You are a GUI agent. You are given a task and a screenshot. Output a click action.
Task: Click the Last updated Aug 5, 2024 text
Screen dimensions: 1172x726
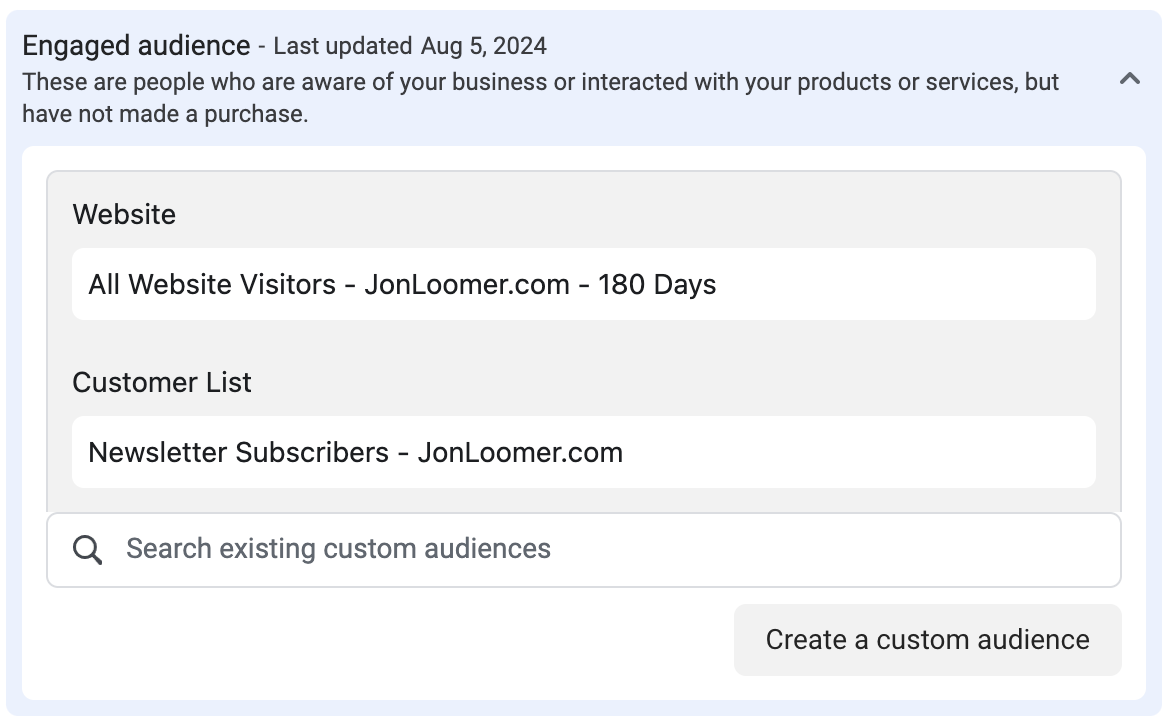410,46
